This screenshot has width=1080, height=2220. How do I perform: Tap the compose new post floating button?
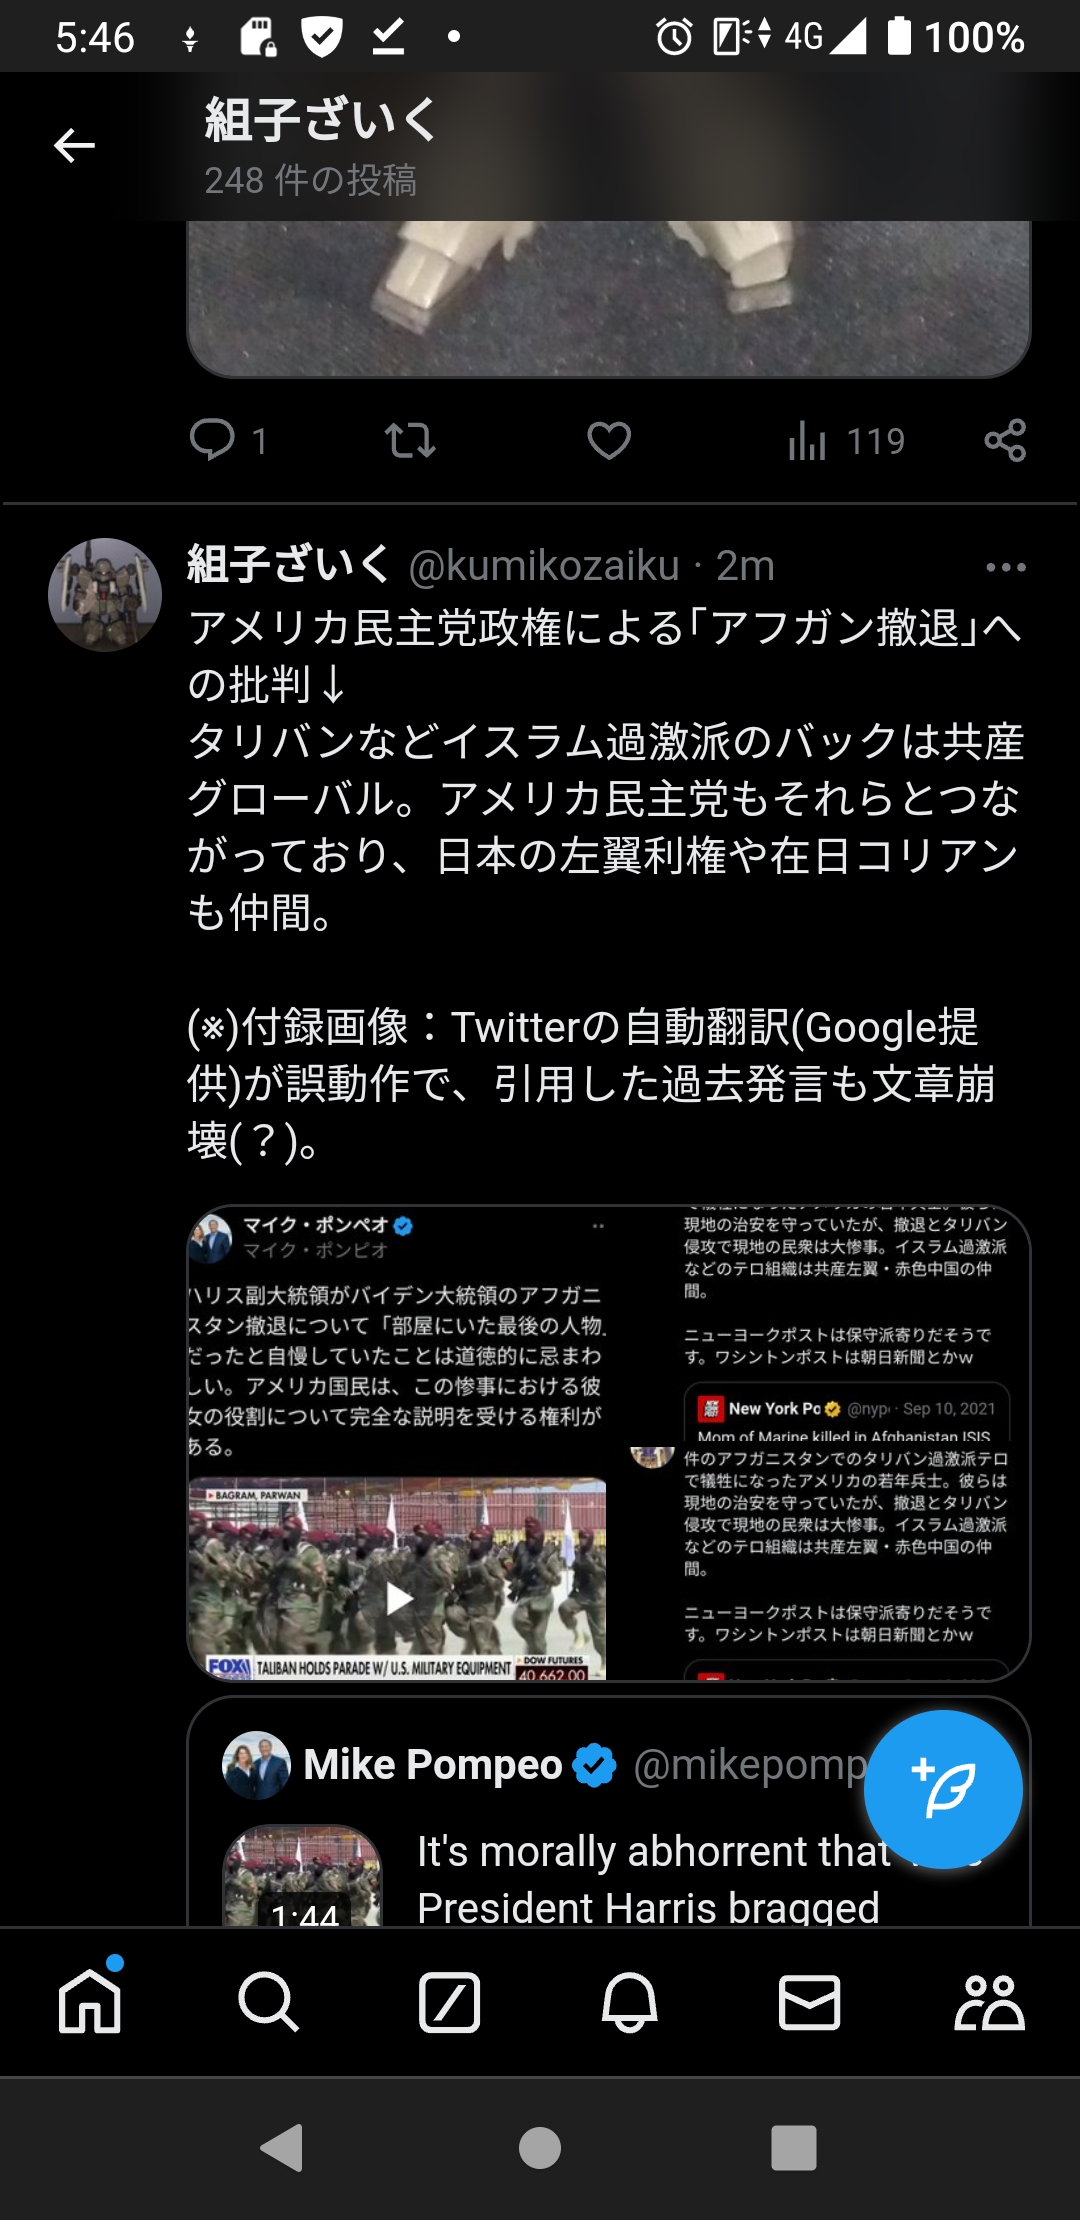click(x=943, y=1789)
